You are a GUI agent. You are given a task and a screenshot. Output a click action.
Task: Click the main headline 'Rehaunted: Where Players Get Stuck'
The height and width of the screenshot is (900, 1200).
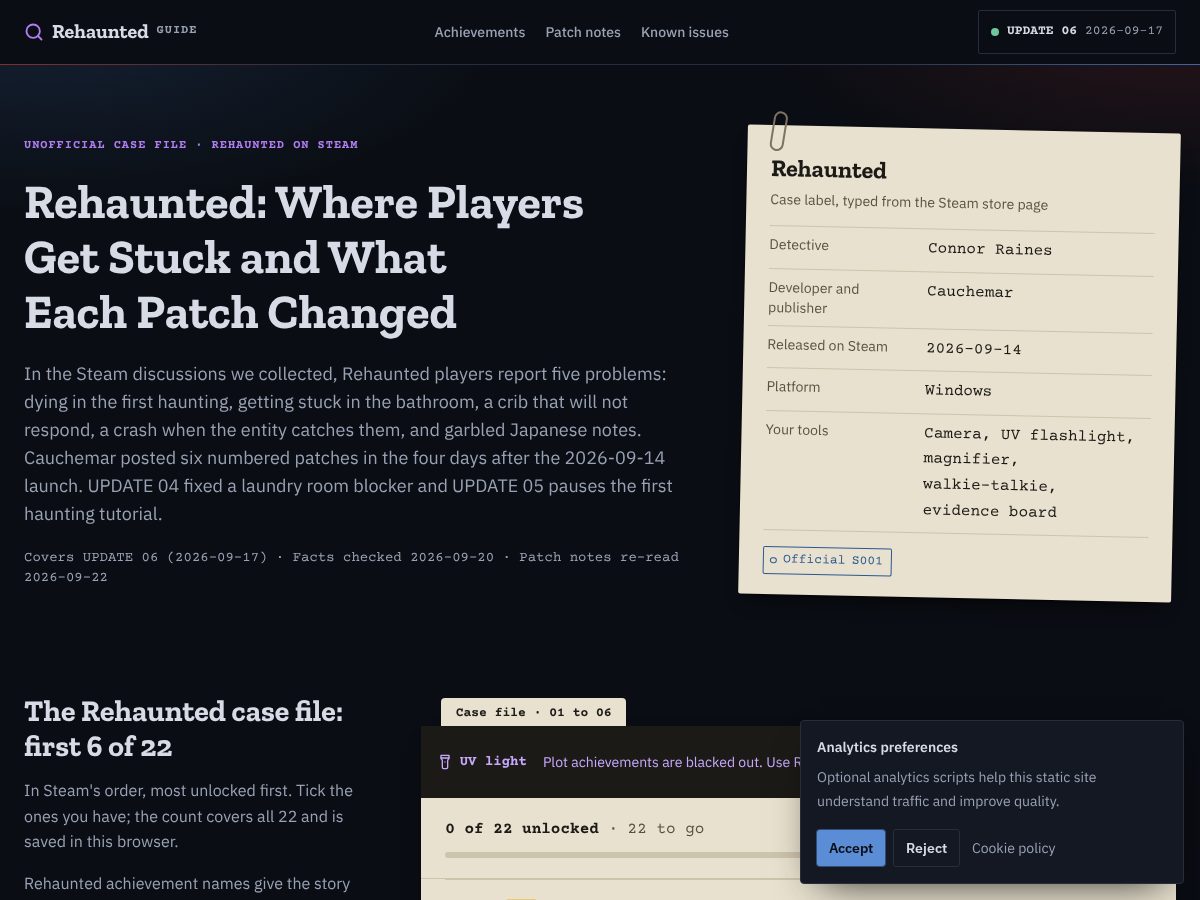click(304, 258)
